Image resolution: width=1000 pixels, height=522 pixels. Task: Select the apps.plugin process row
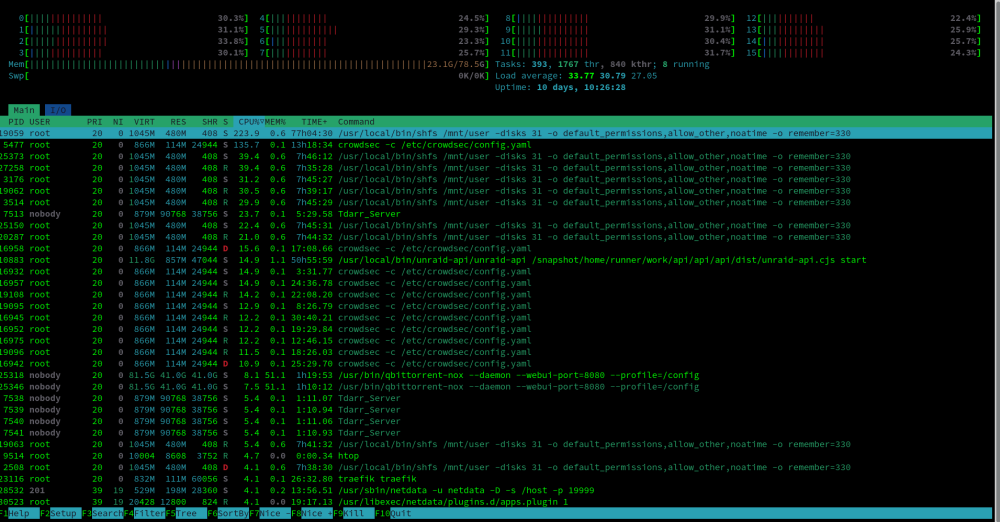[496, 502]
